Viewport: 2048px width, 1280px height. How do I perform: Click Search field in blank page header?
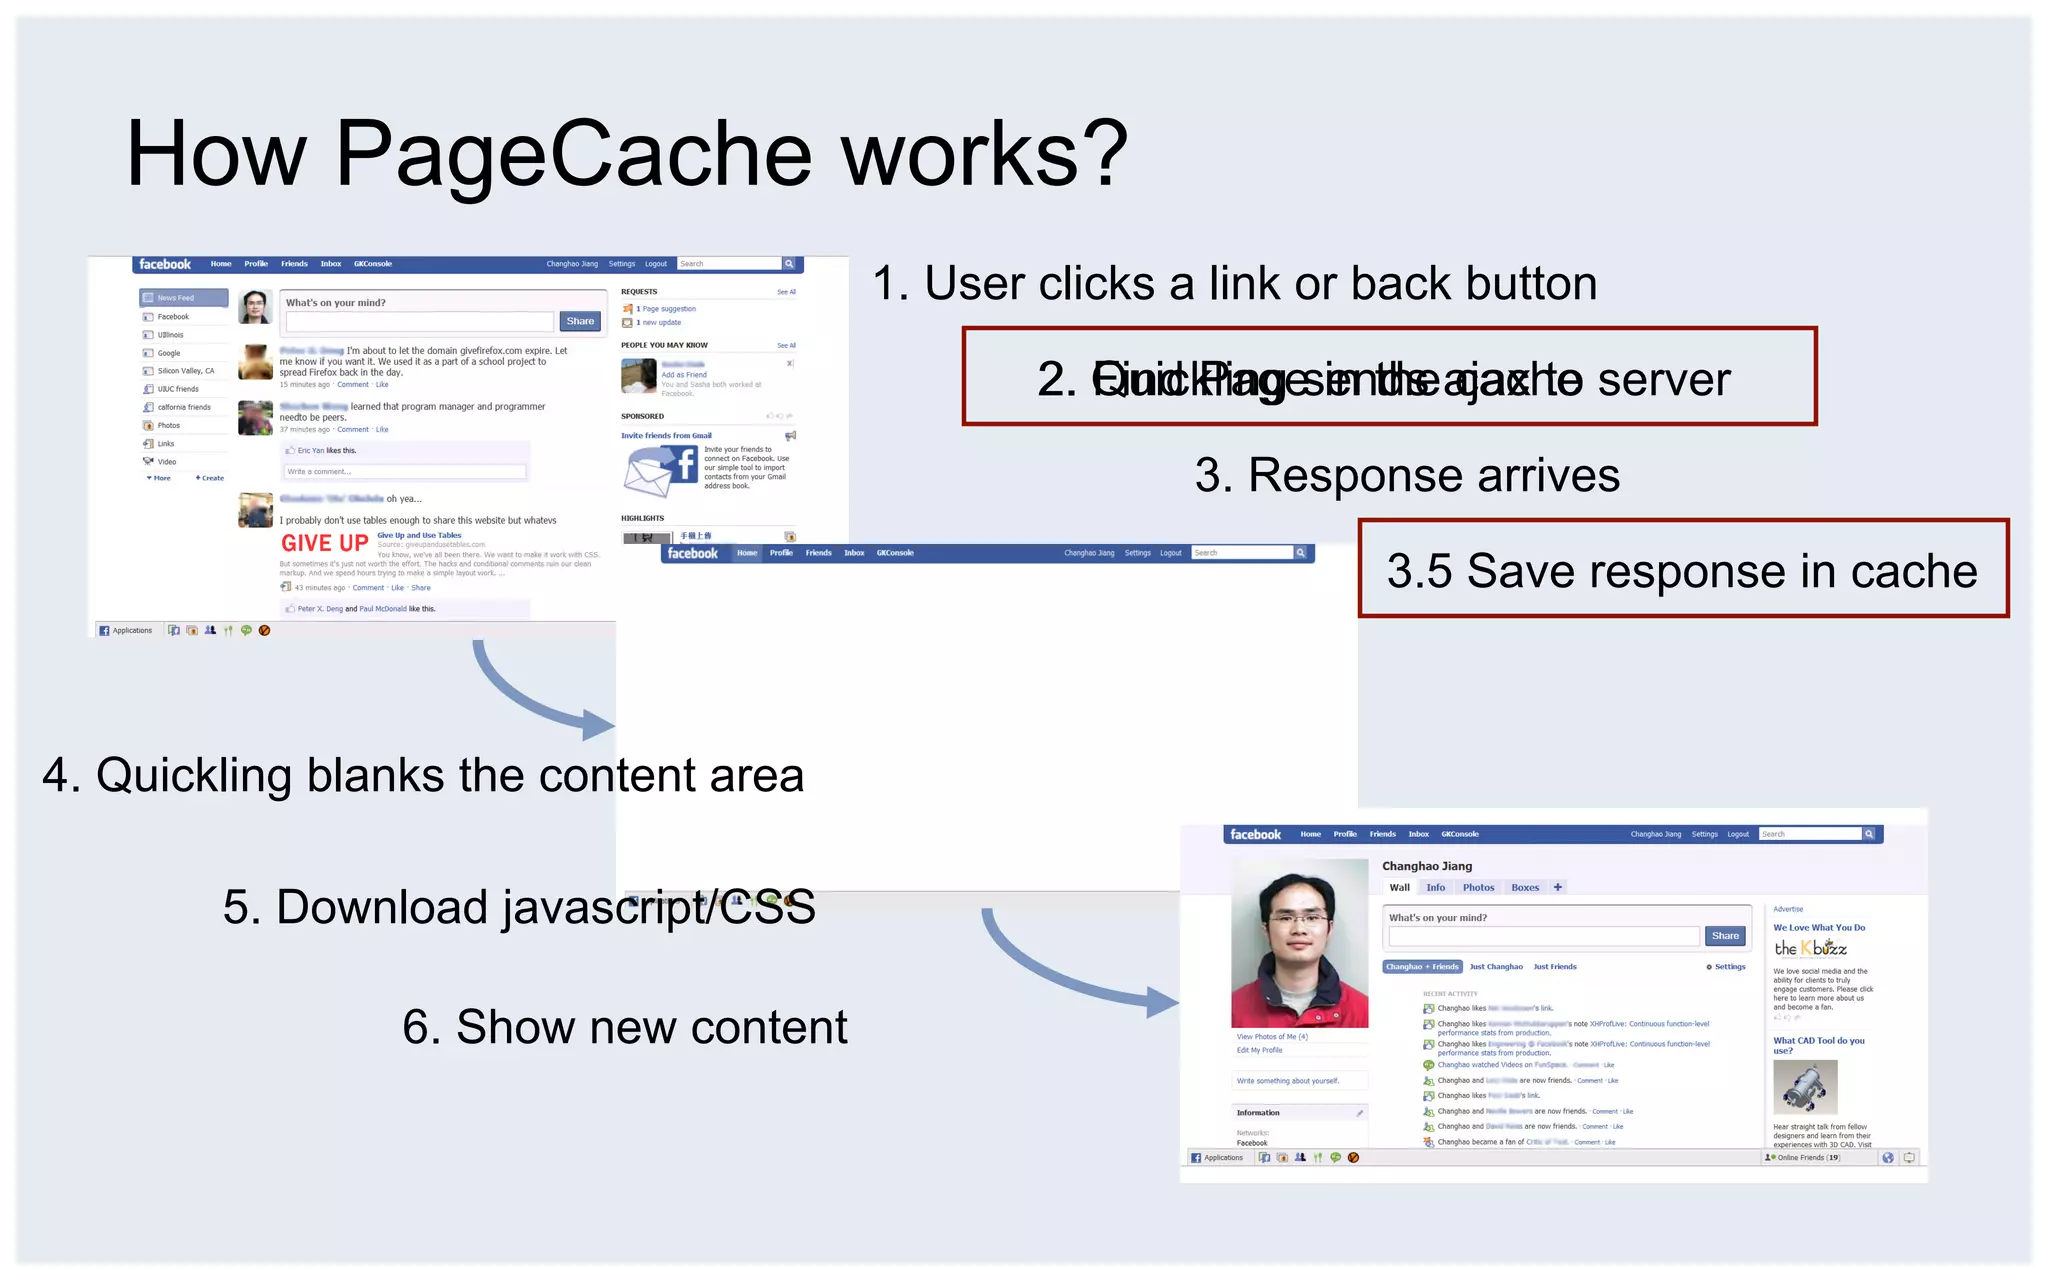click(x=1242, y=553)
